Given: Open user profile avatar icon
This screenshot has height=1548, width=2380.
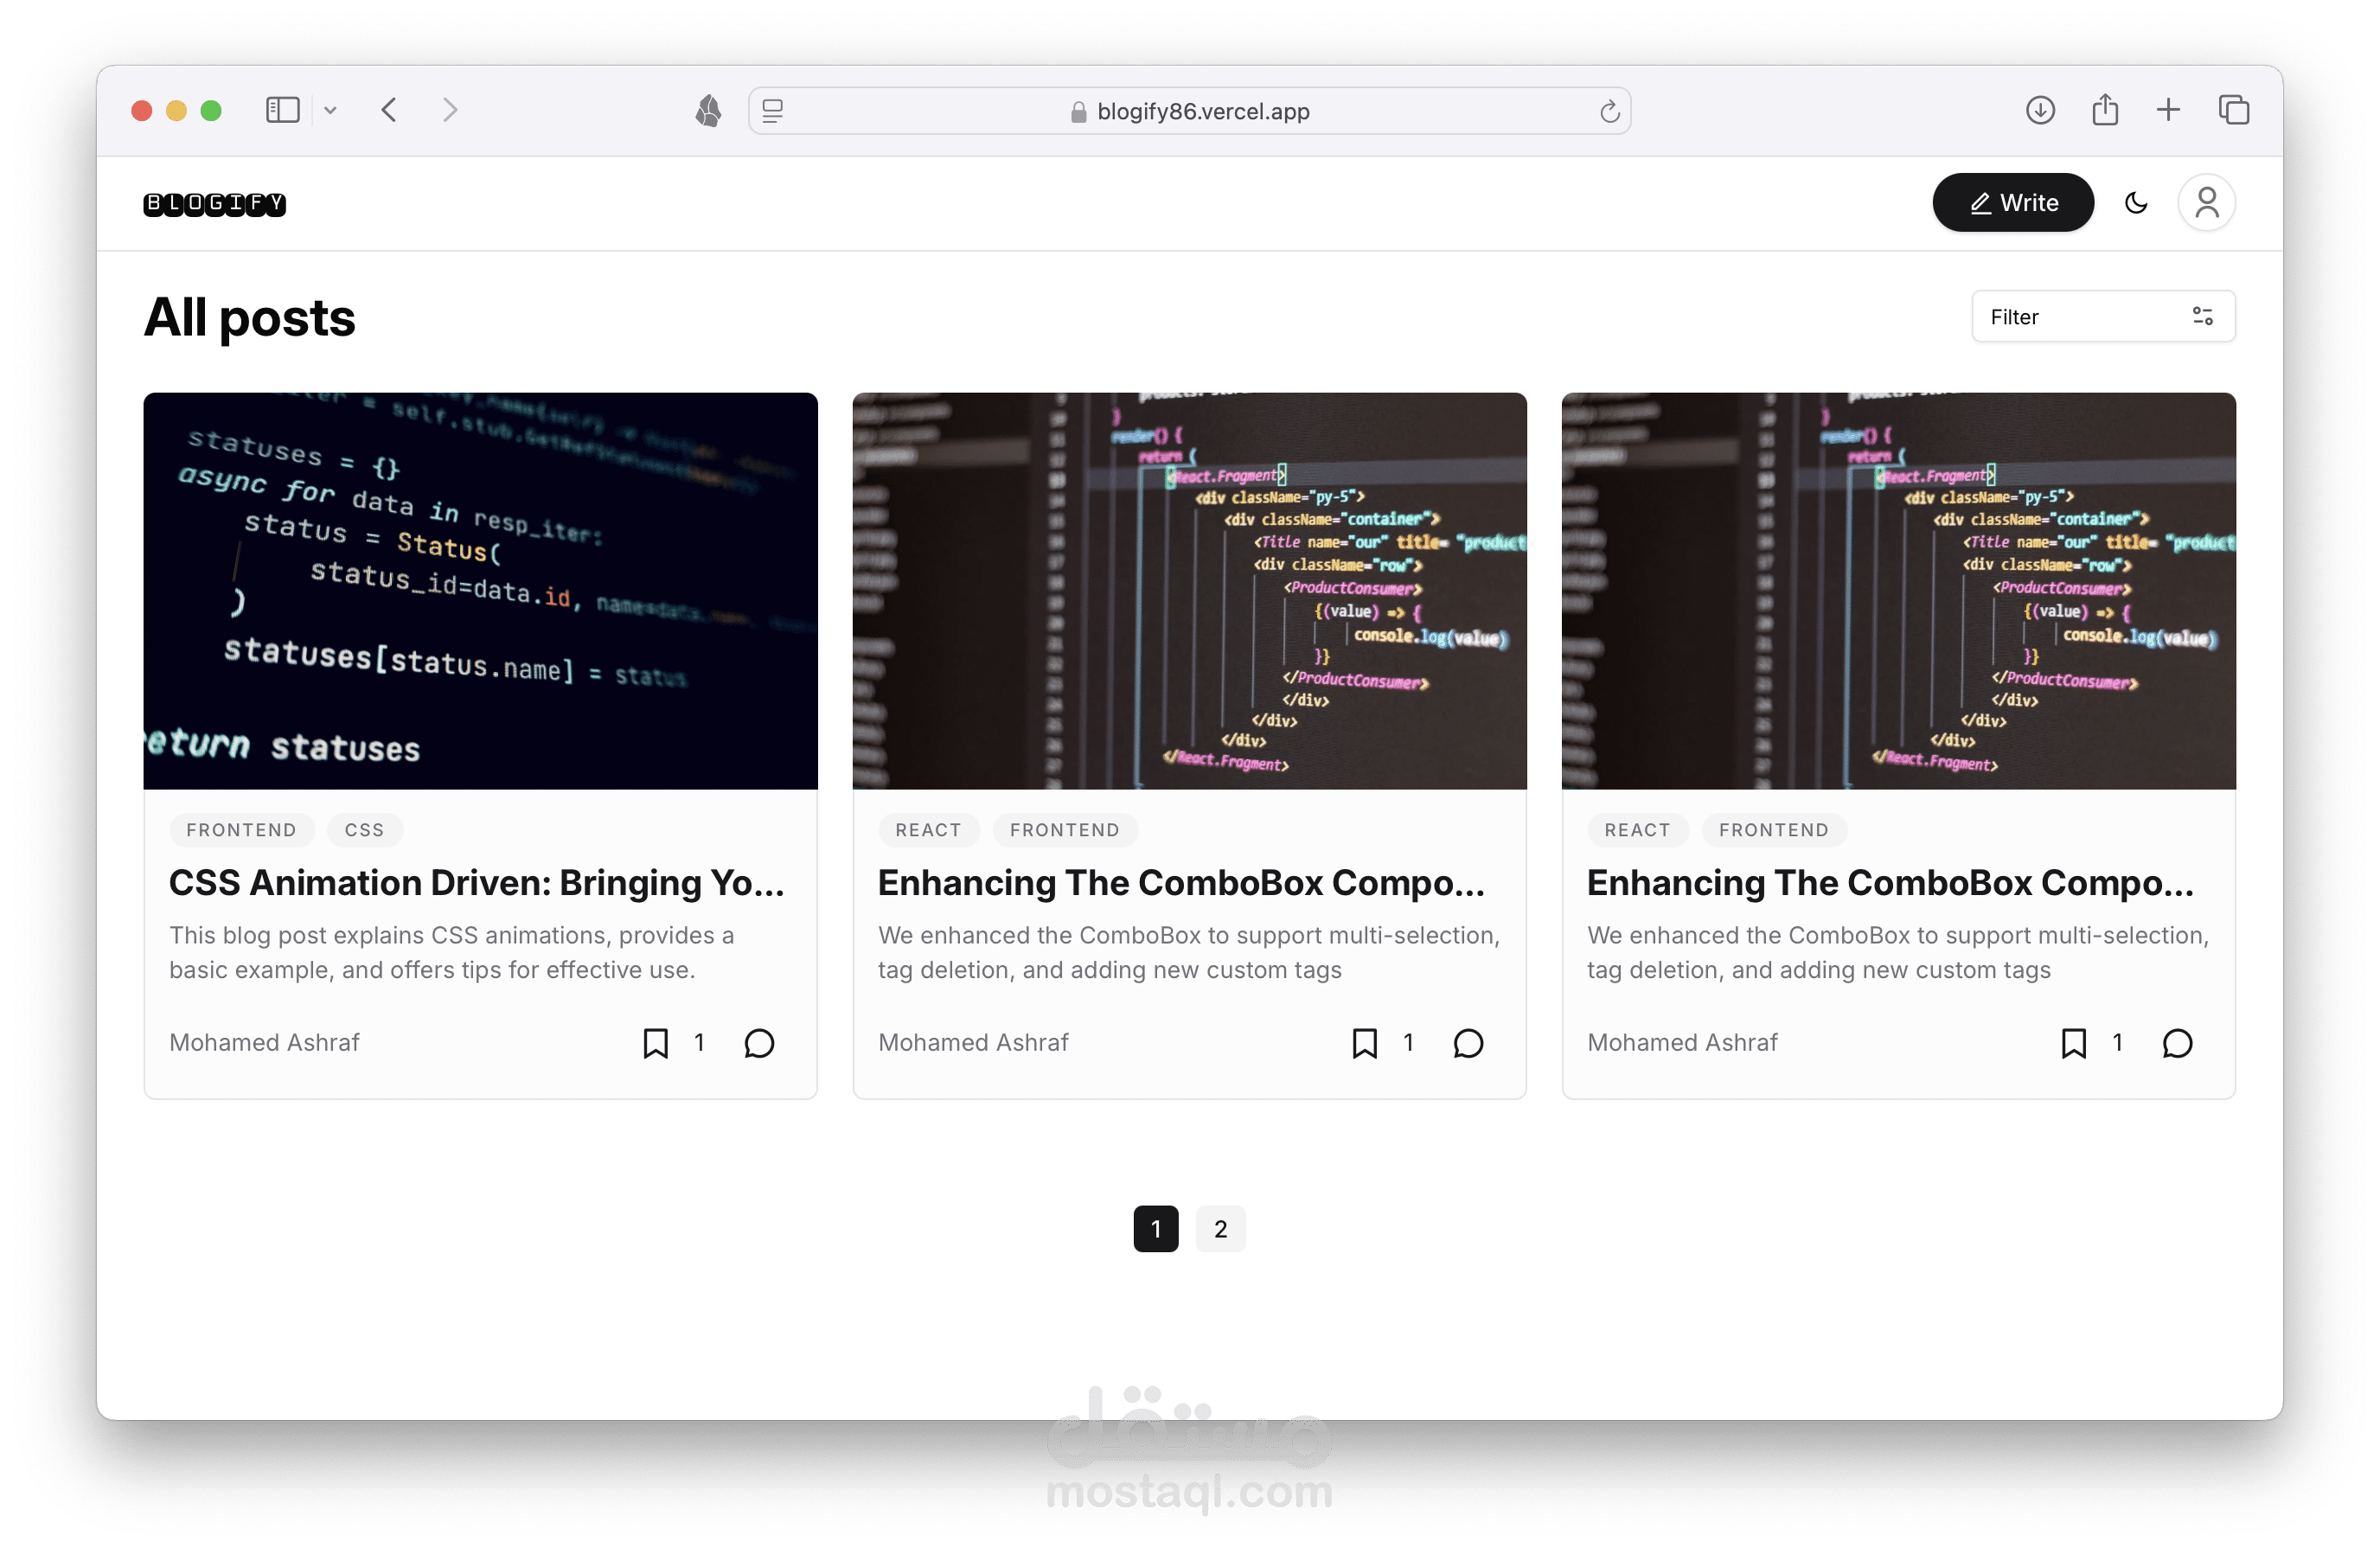Looking at the screenshot, I should pos(2206,203).
